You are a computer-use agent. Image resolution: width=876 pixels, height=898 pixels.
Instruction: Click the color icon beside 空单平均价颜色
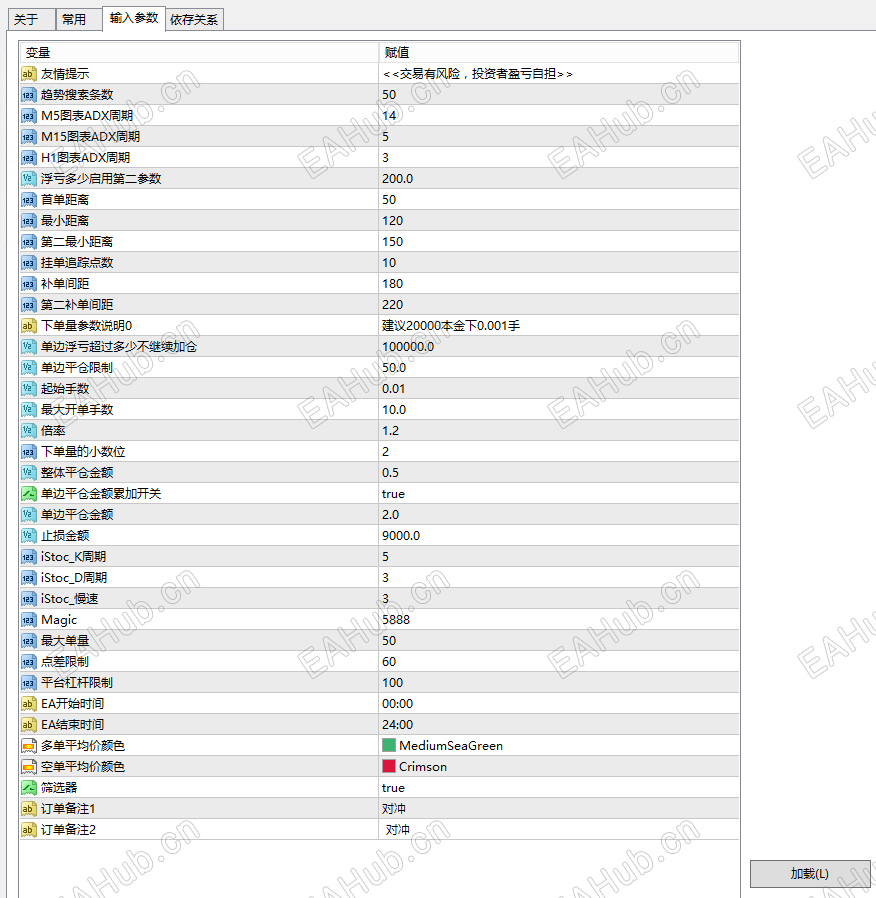click(29, 767)
